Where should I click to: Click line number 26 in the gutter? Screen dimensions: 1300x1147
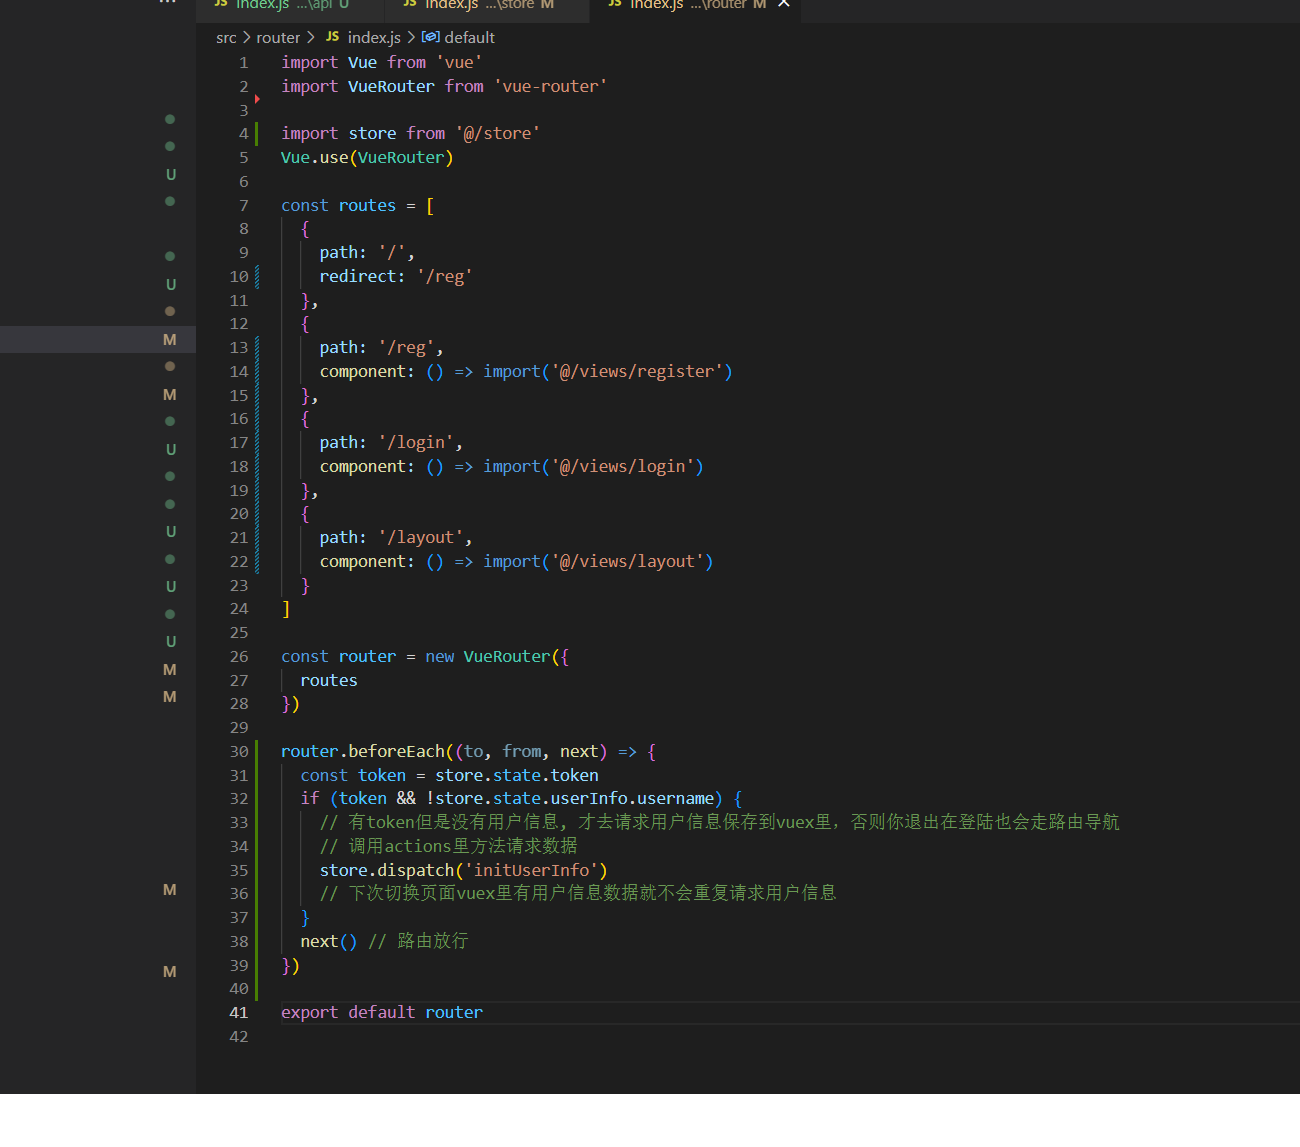tap(238, 657)
